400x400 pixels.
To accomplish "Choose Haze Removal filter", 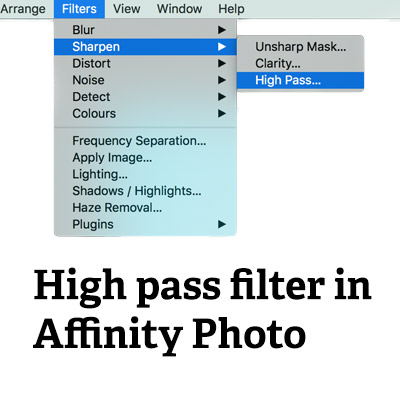I will point(145,208).
